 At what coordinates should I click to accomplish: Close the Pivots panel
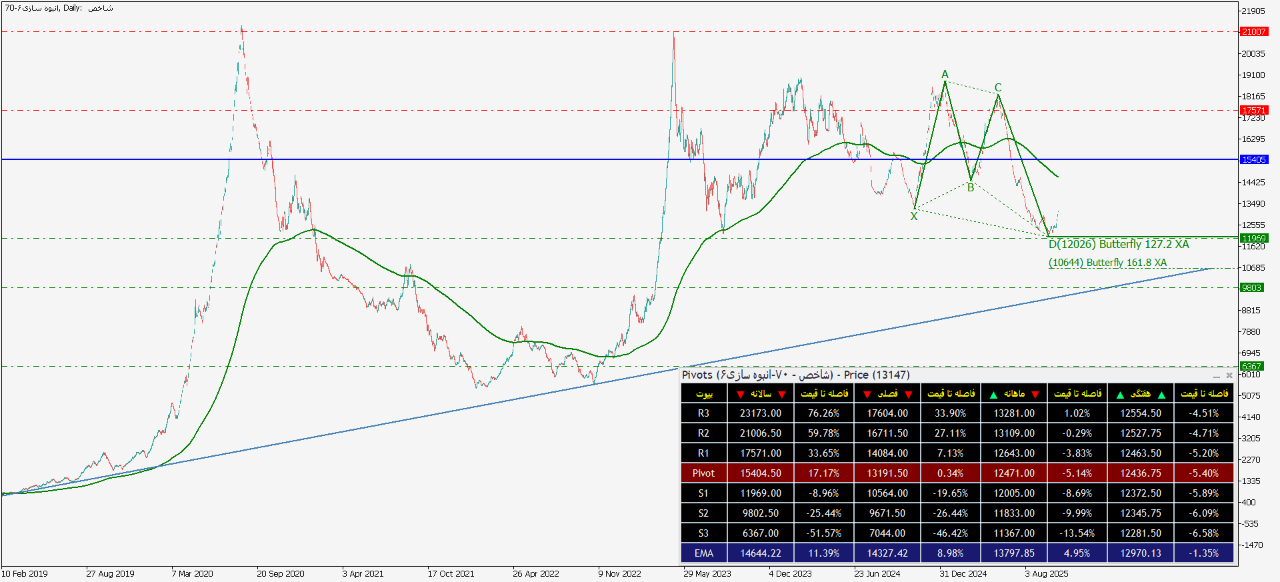point(1230,375)
